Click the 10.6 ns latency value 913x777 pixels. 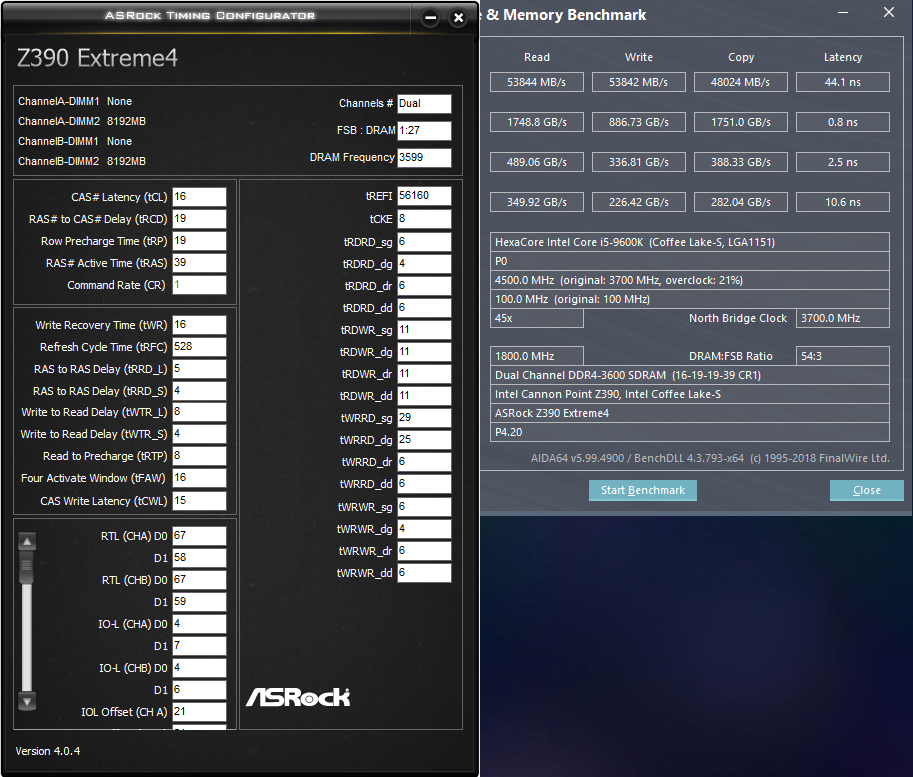pos(843,202)
